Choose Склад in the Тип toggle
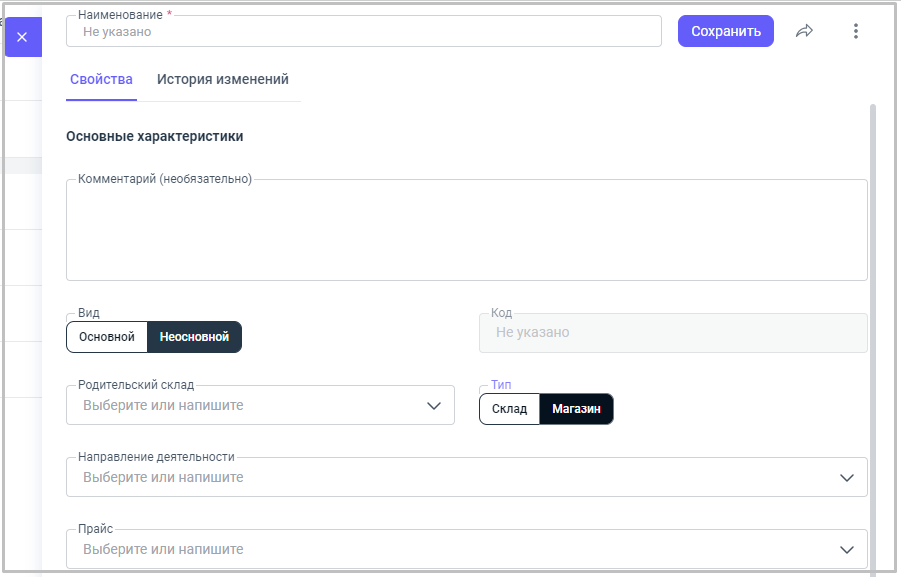 [509, 409]
